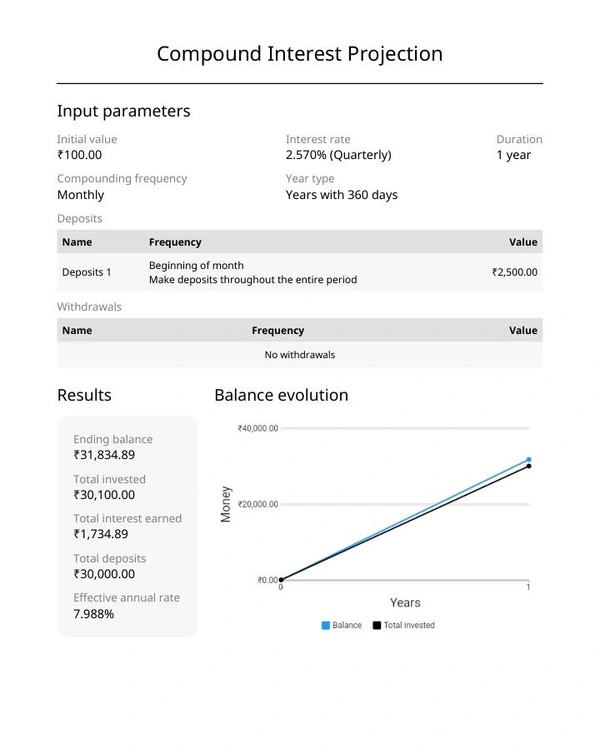Click the blue Balance end data point
600x753 pixels.
[x=529, y=460]
